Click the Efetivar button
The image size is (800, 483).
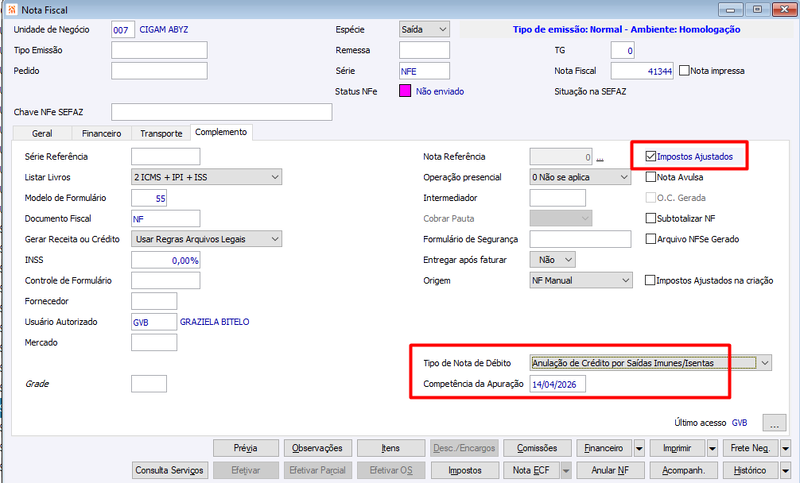[245, 470]
